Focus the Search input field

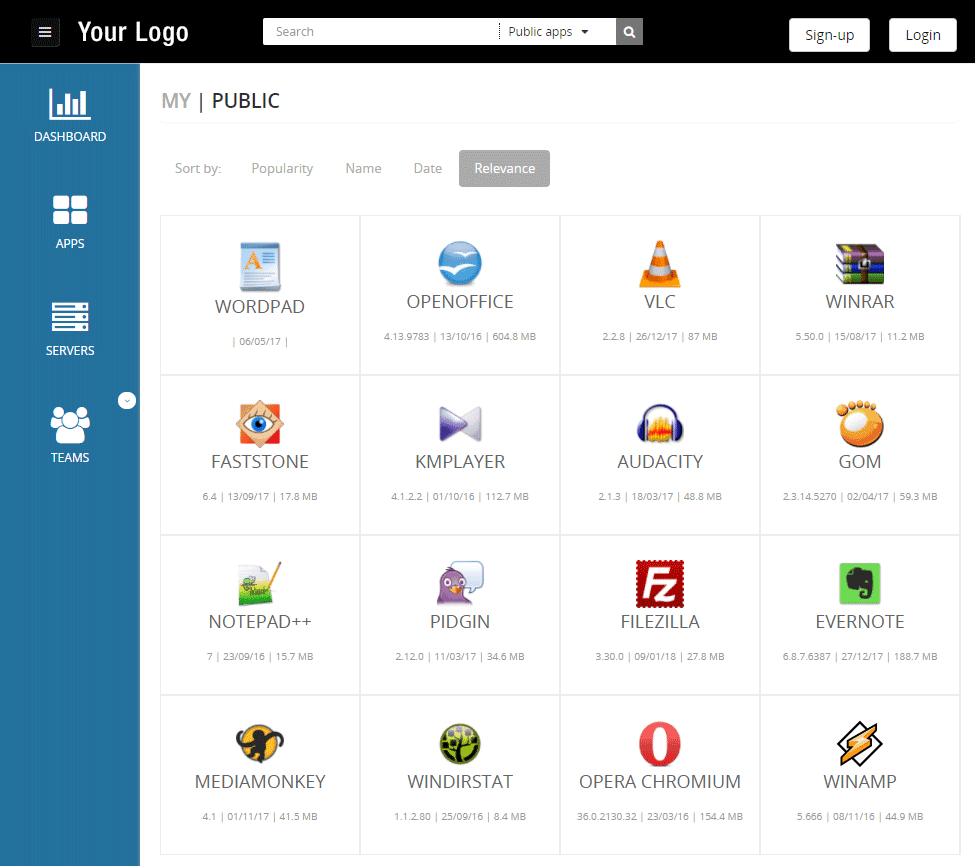[x=381, y=32]
